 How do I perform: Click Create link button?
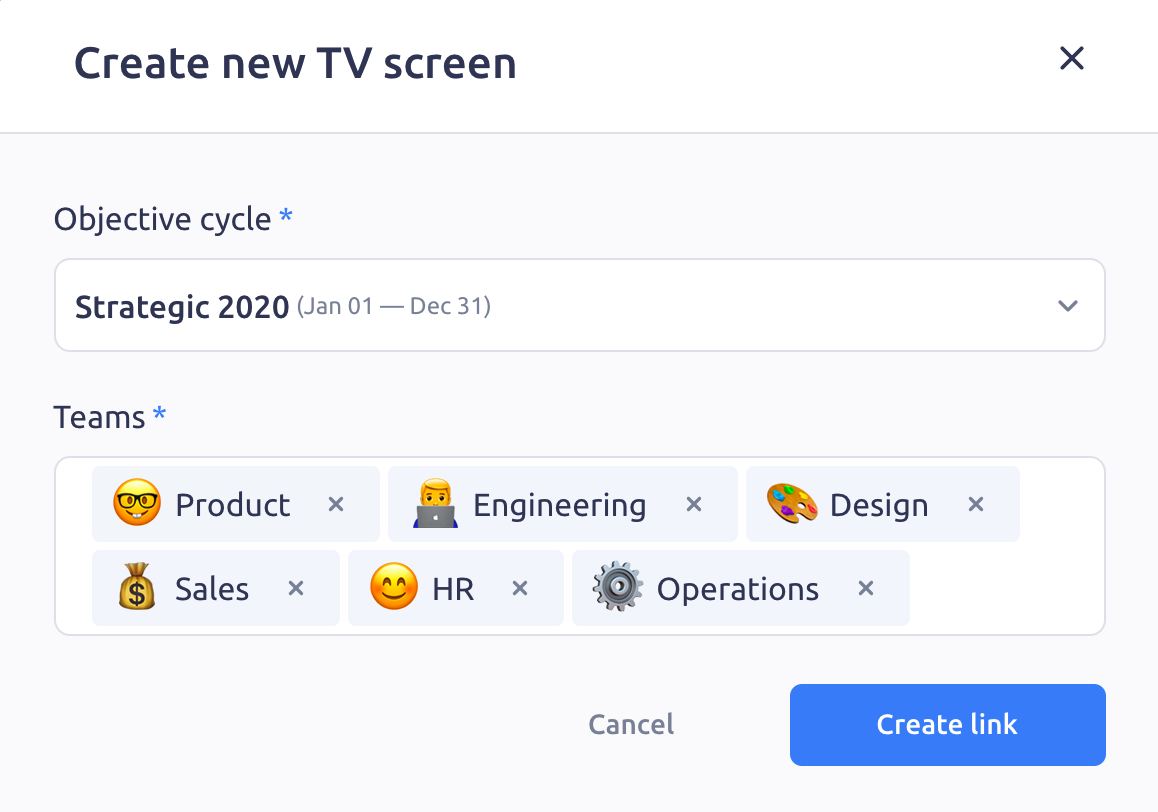948,725
